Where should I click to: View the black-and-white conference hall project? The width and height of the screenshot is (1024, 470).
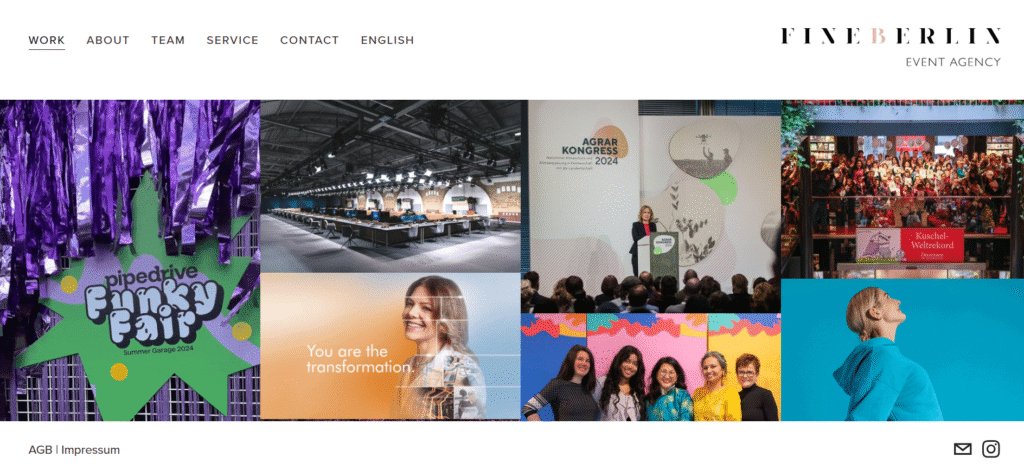click(x=391, y=186)
